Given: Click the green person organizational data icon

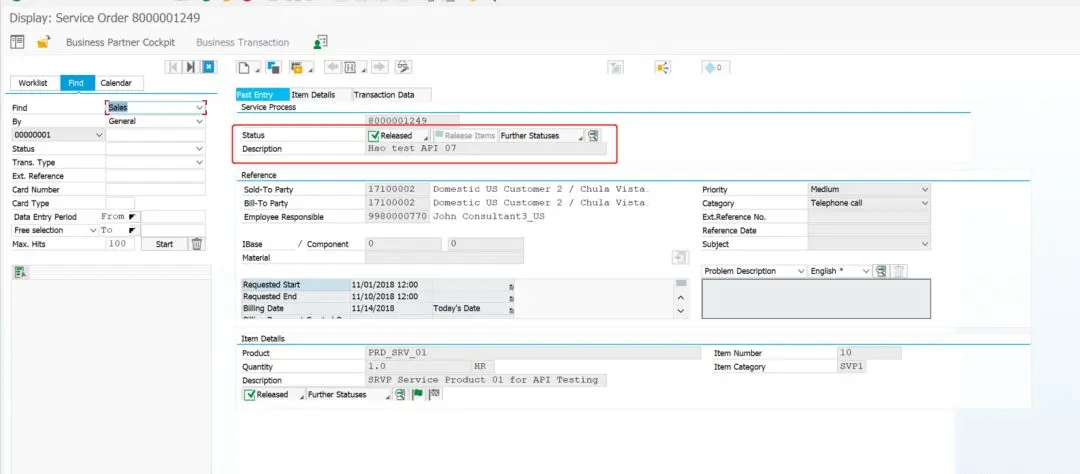Looking at the screenshot, I should pos(320,42).
